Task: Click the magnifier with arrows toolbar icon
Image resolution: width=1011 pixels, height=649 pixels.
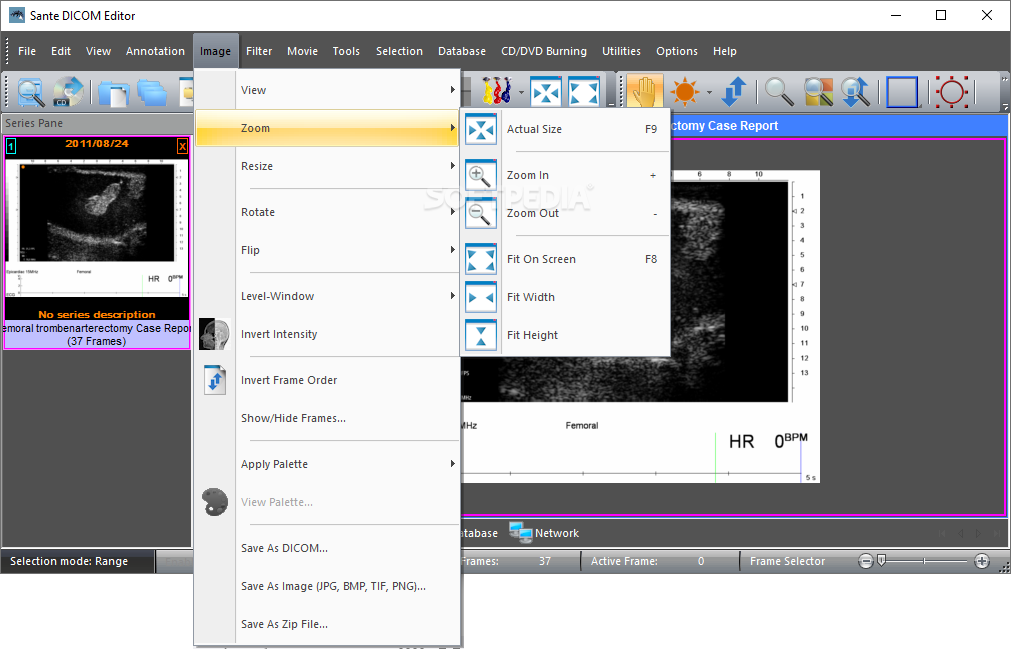Action: click(x=856, y=92)
